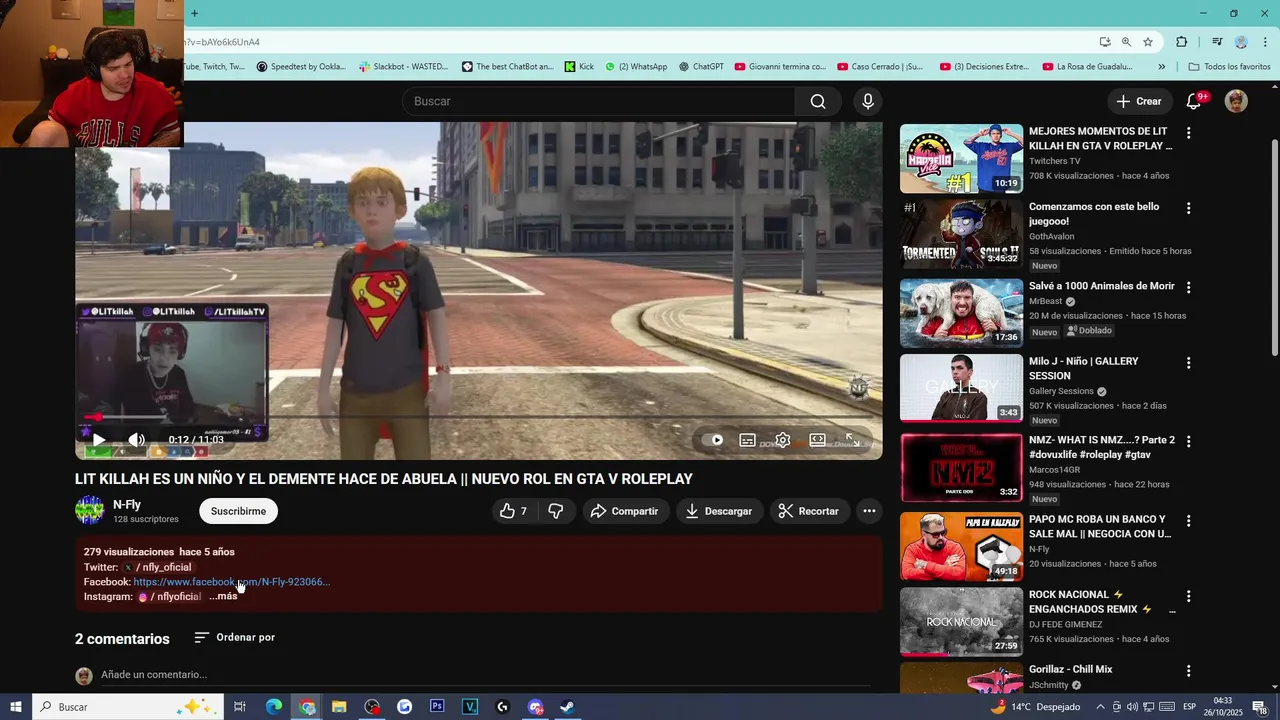
Task: Open Windows Start menu
Action: [x=16, y=707]
